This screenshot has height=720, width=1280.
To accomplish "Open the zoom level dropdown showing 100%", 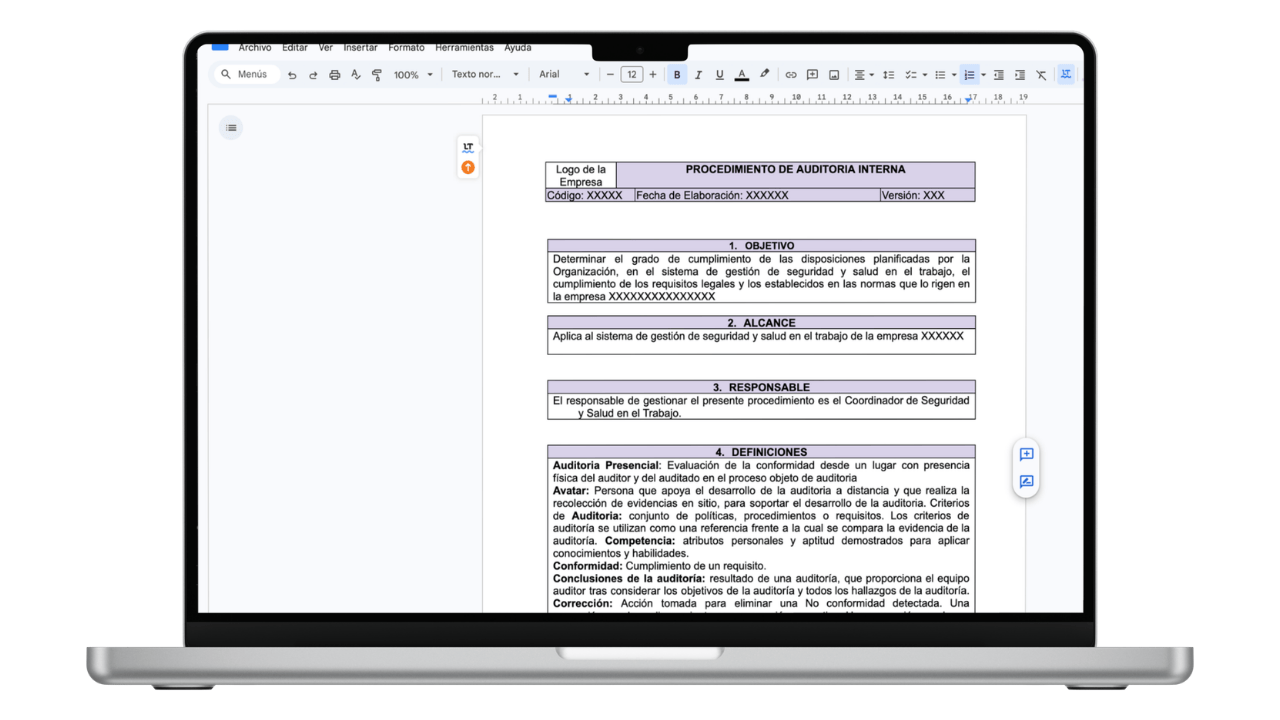I will pyautogui.click(x=412, y=74).
